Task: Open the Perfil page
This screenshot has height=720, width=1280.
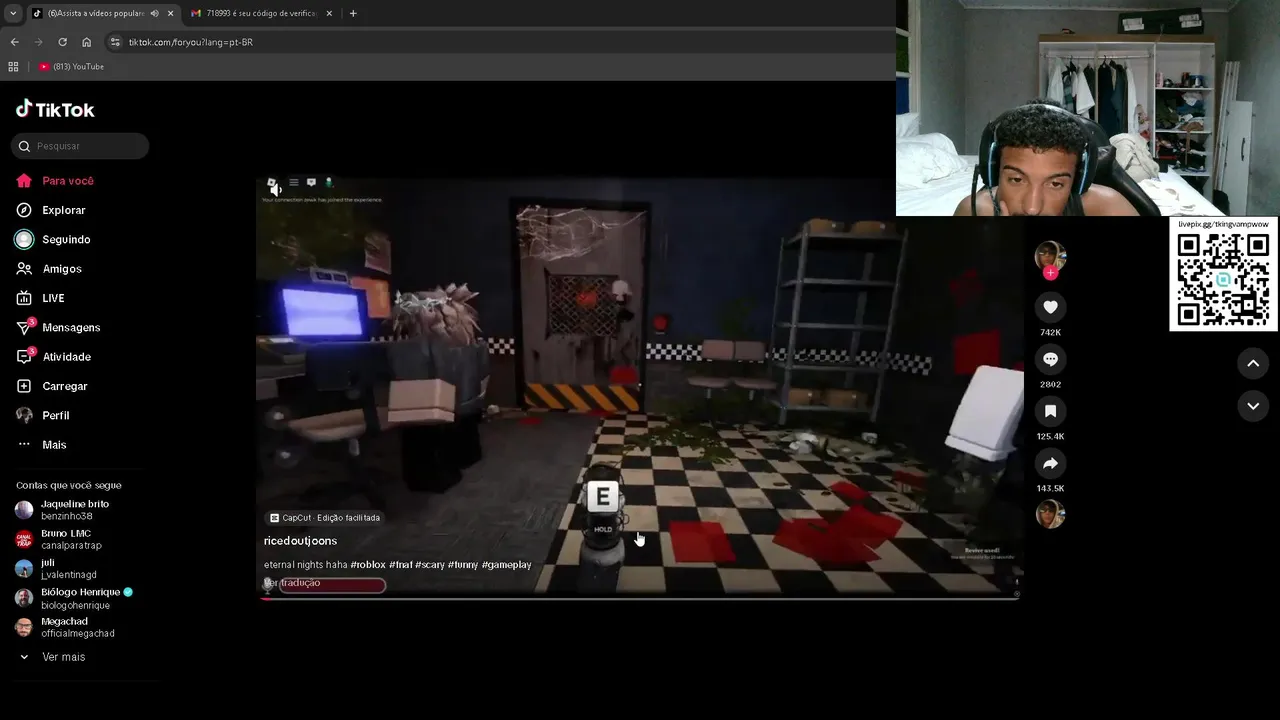Action: pos(43,415)
